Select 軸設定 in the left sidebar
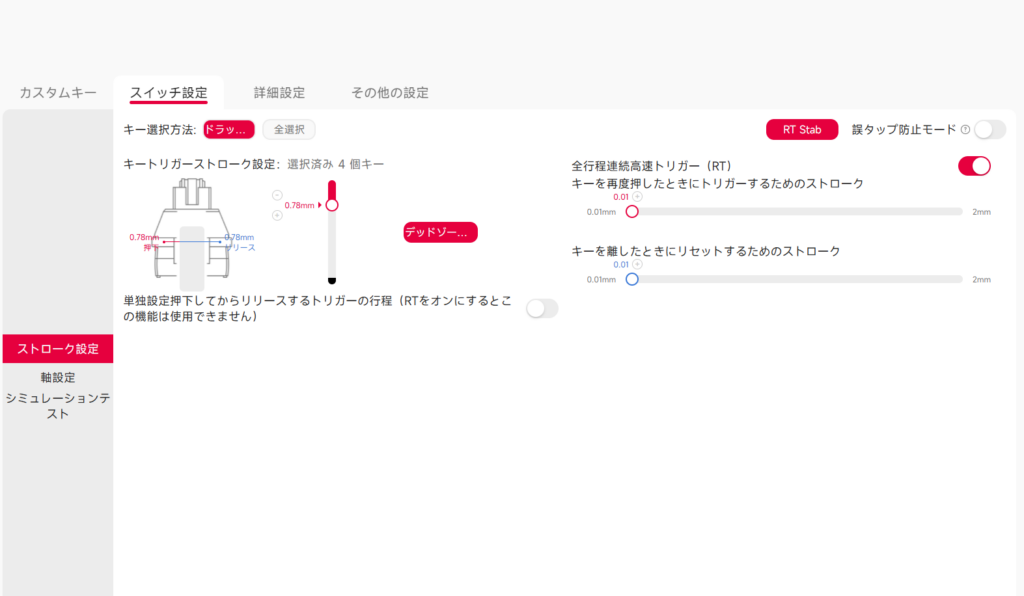Screen dimensions: 1024x596 58,378
